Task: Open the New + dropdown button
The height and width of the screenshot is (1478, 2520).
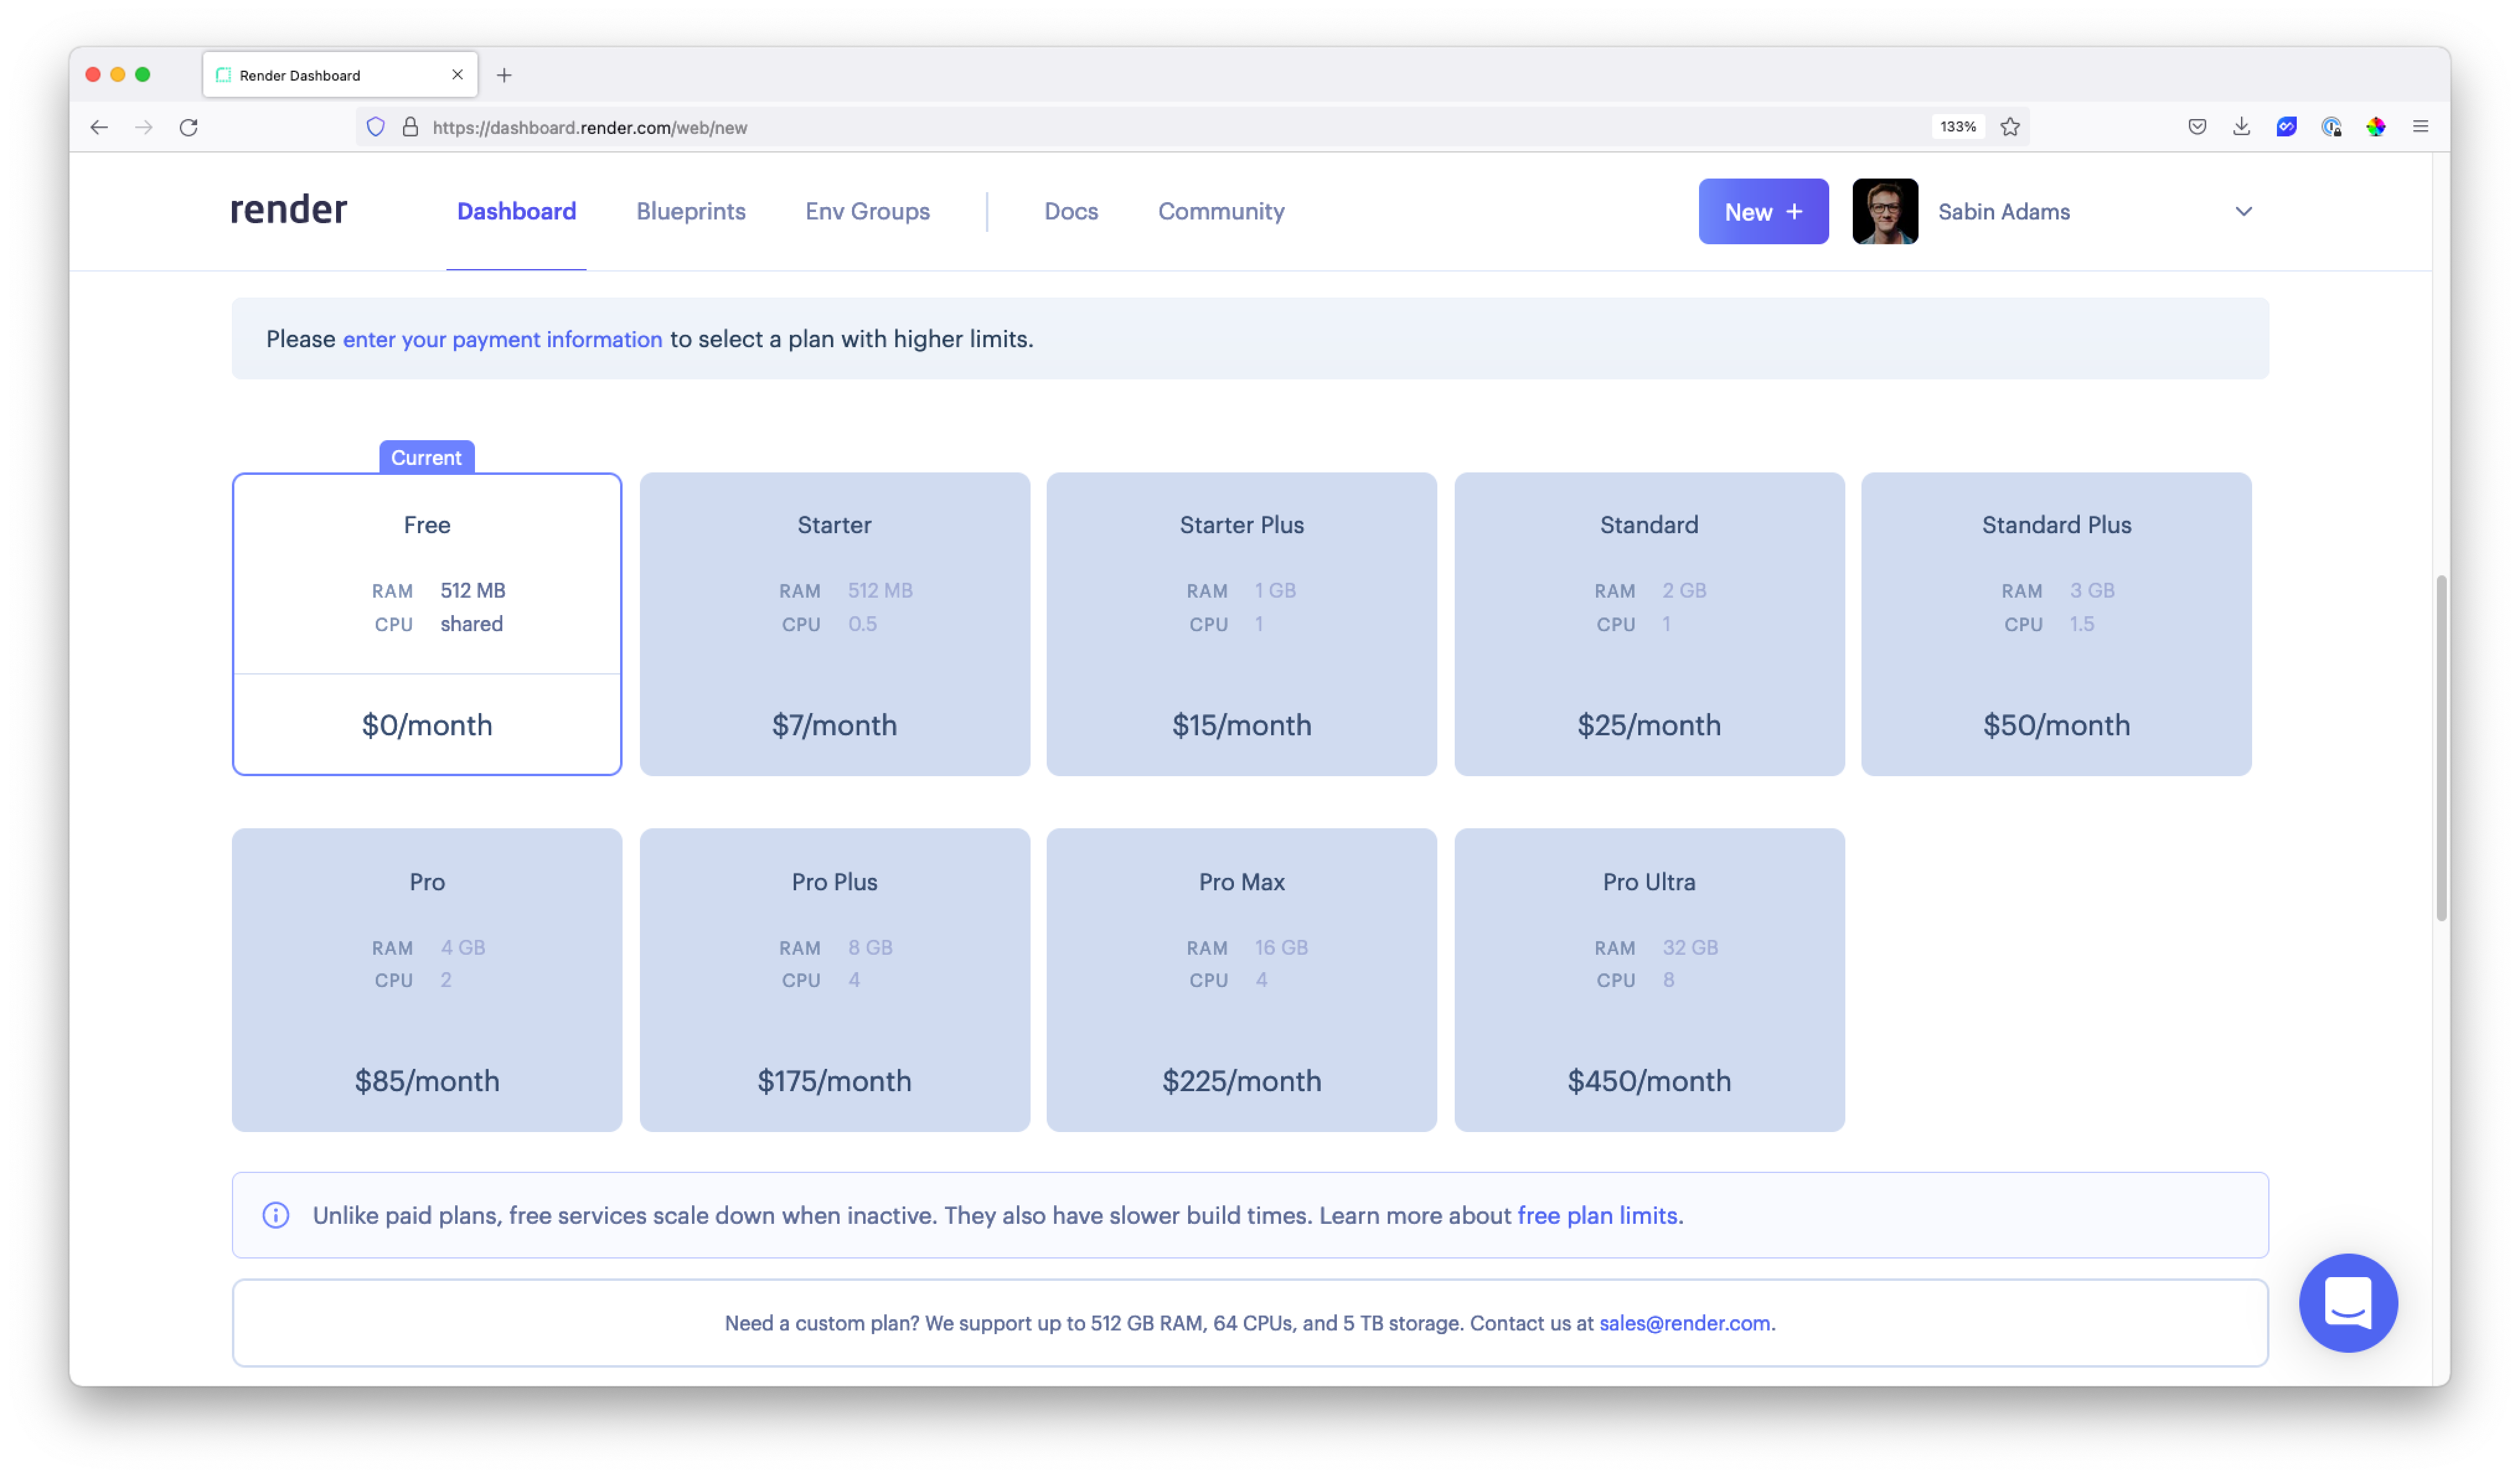Action: tap(1762, 212)
